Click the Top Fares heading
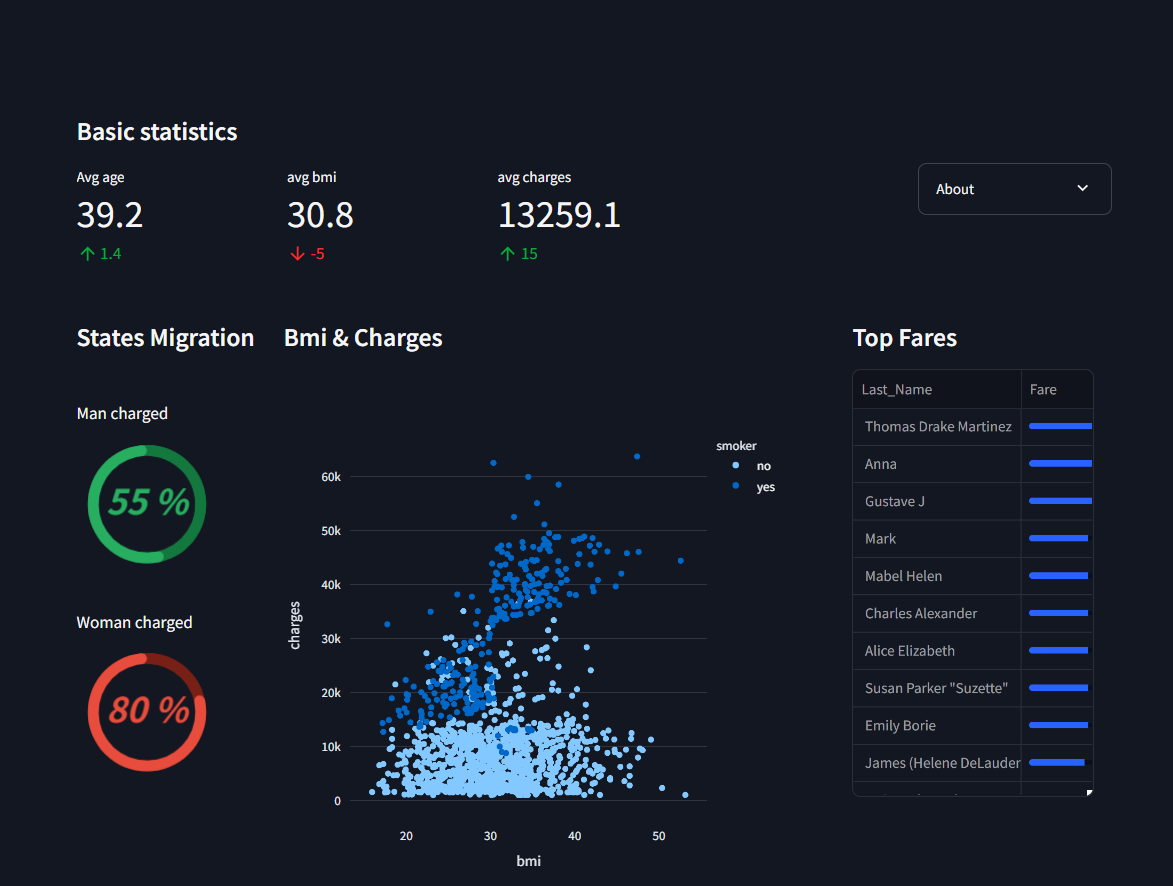 coord(904,337)
